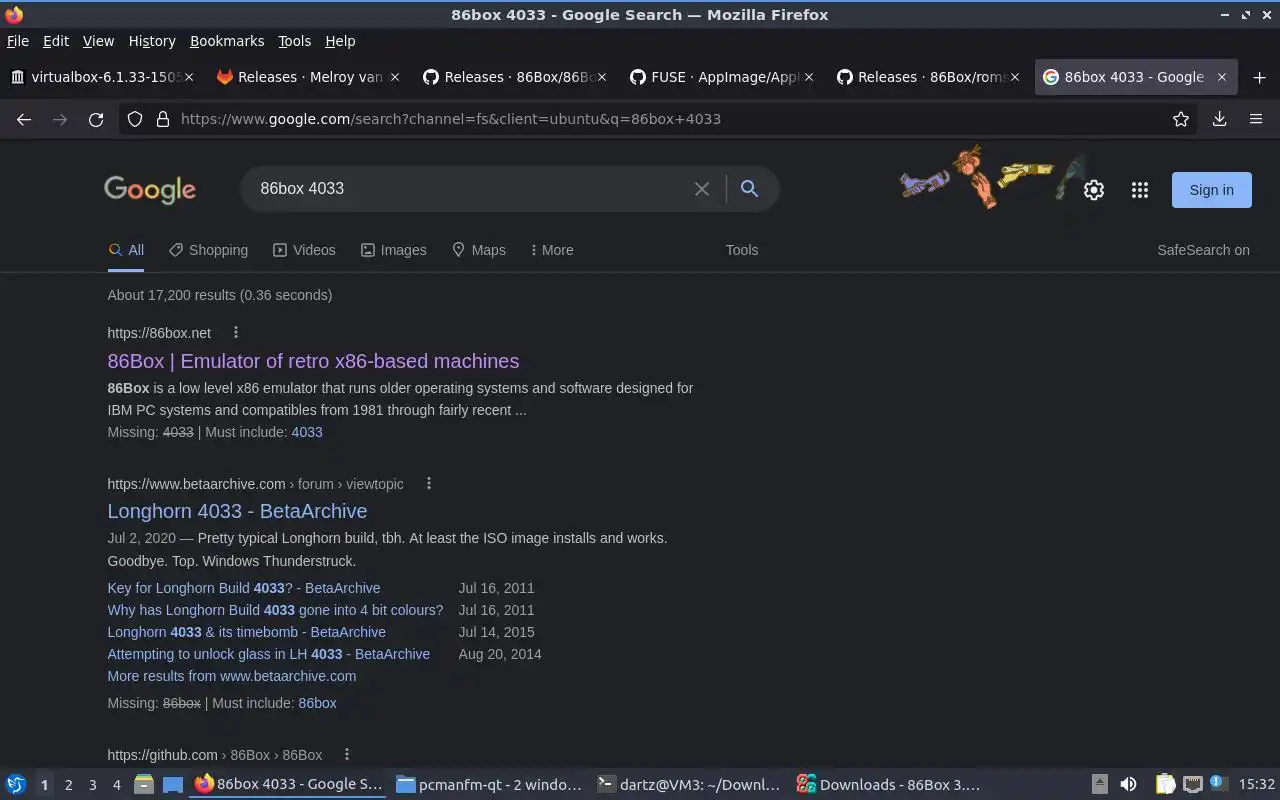Open the View menu
The image size is (1280, 800).
(98, 41)
